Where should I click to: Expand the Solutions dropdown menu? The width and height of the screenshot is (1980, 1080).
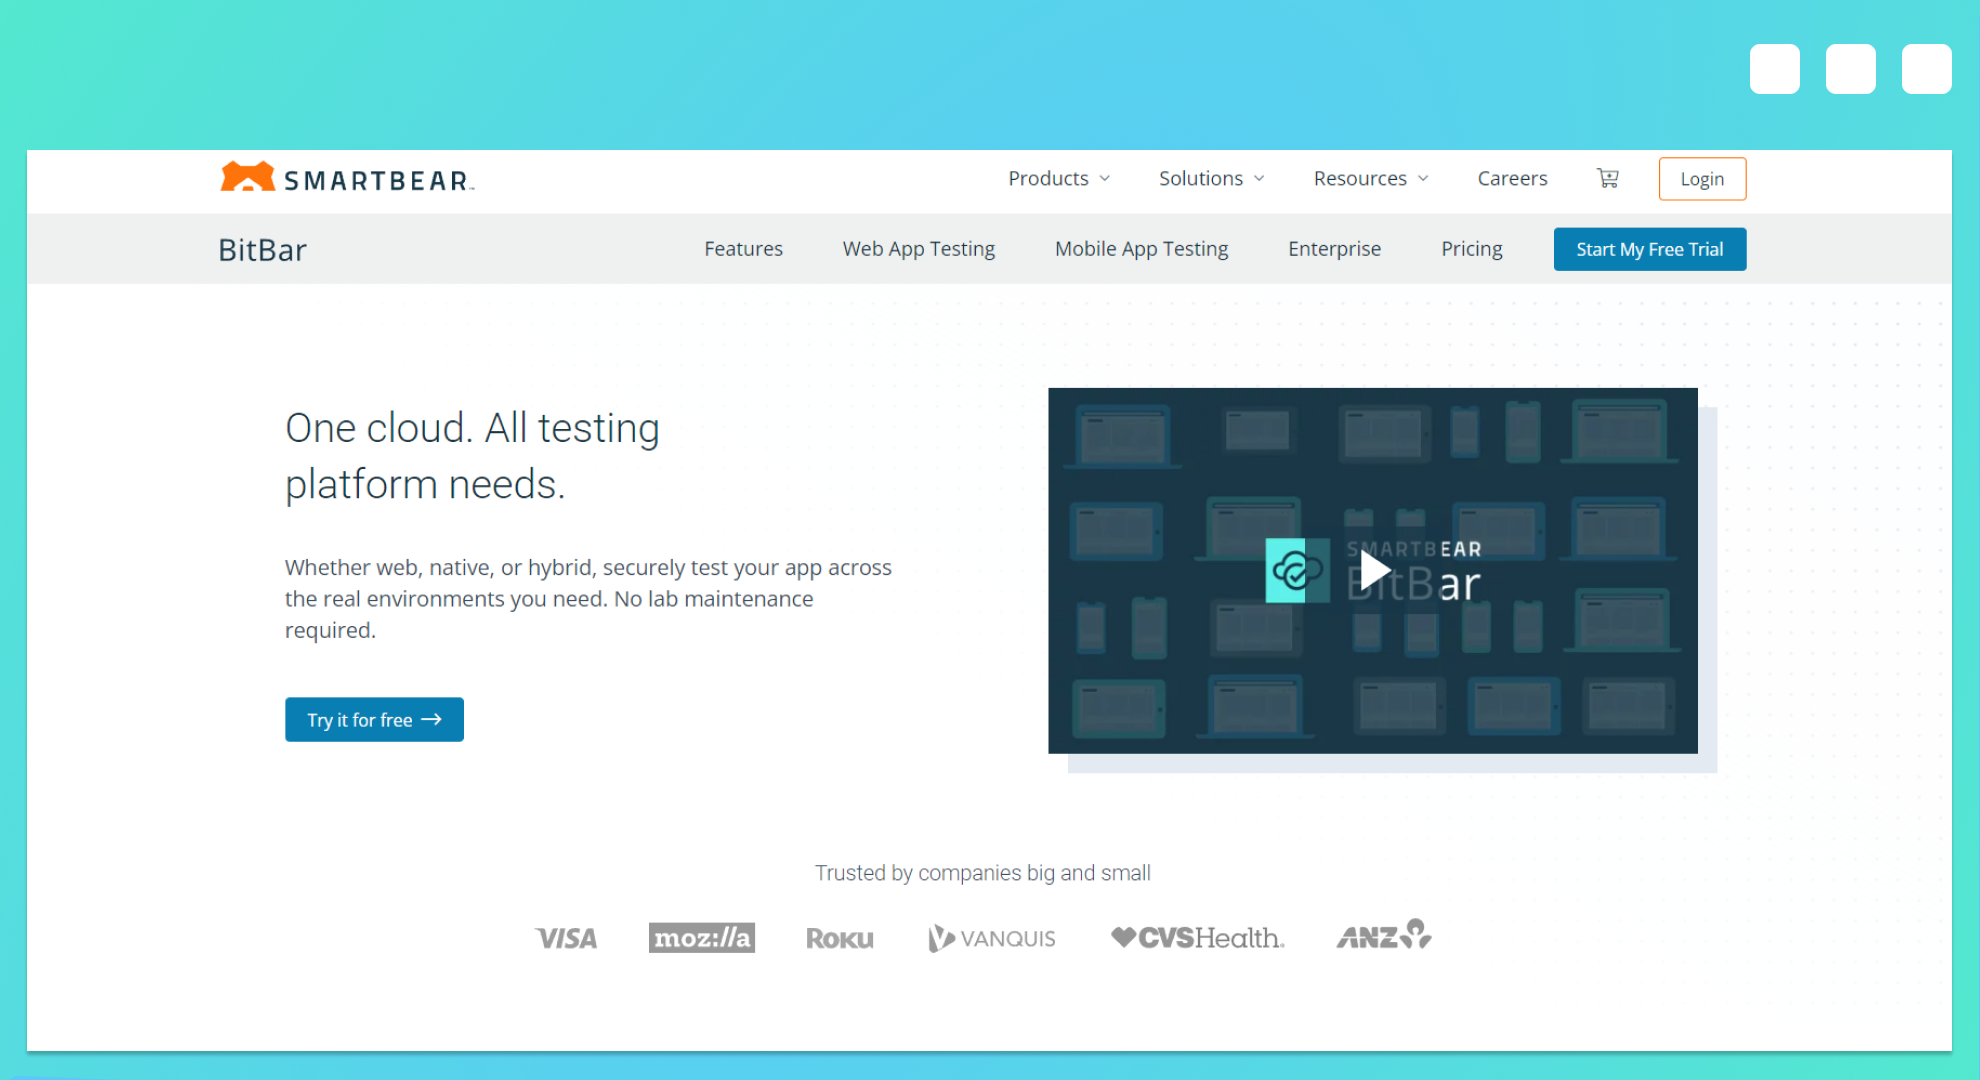pos(1211,178)
